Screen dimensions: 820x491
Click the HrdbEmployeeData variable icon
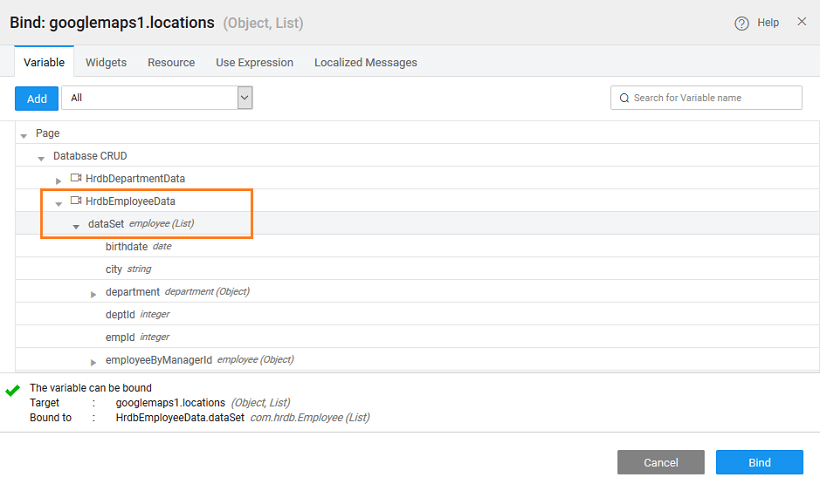coord(76,201)
